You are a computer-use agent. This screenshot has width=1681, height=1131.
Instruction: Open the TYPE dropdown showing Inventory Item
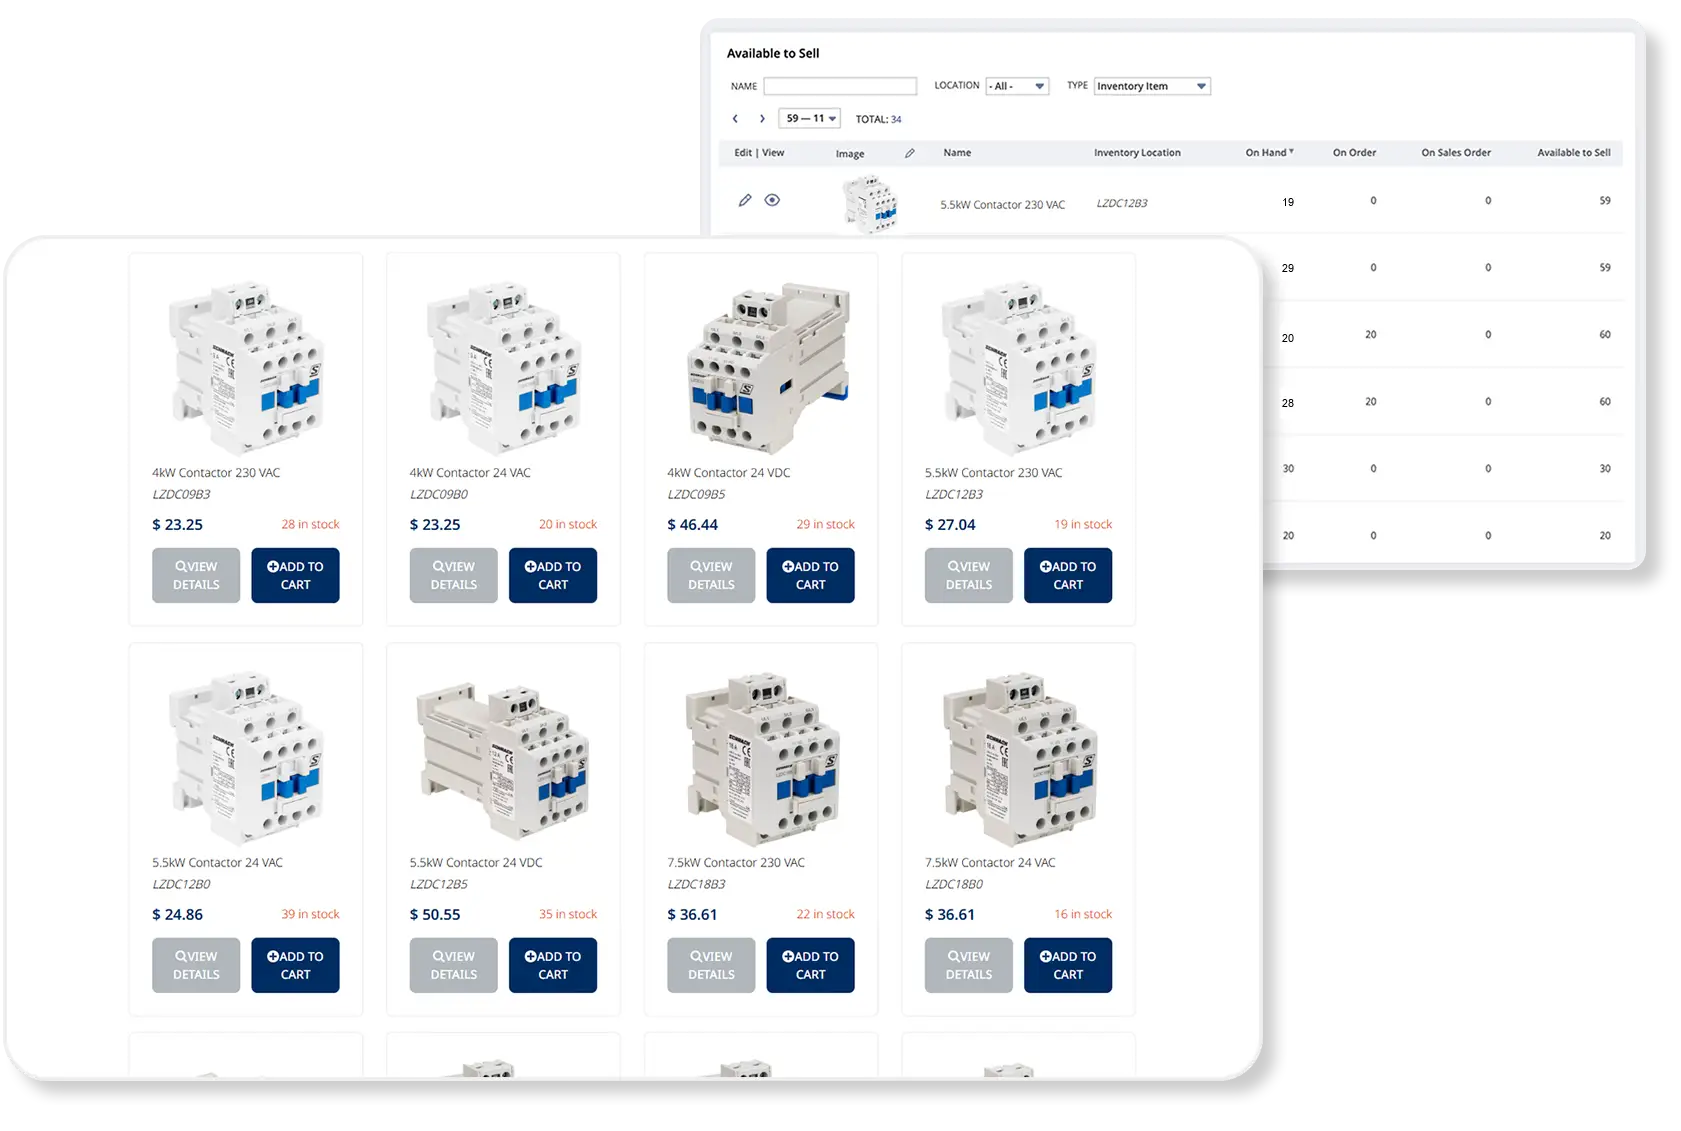1151,86
